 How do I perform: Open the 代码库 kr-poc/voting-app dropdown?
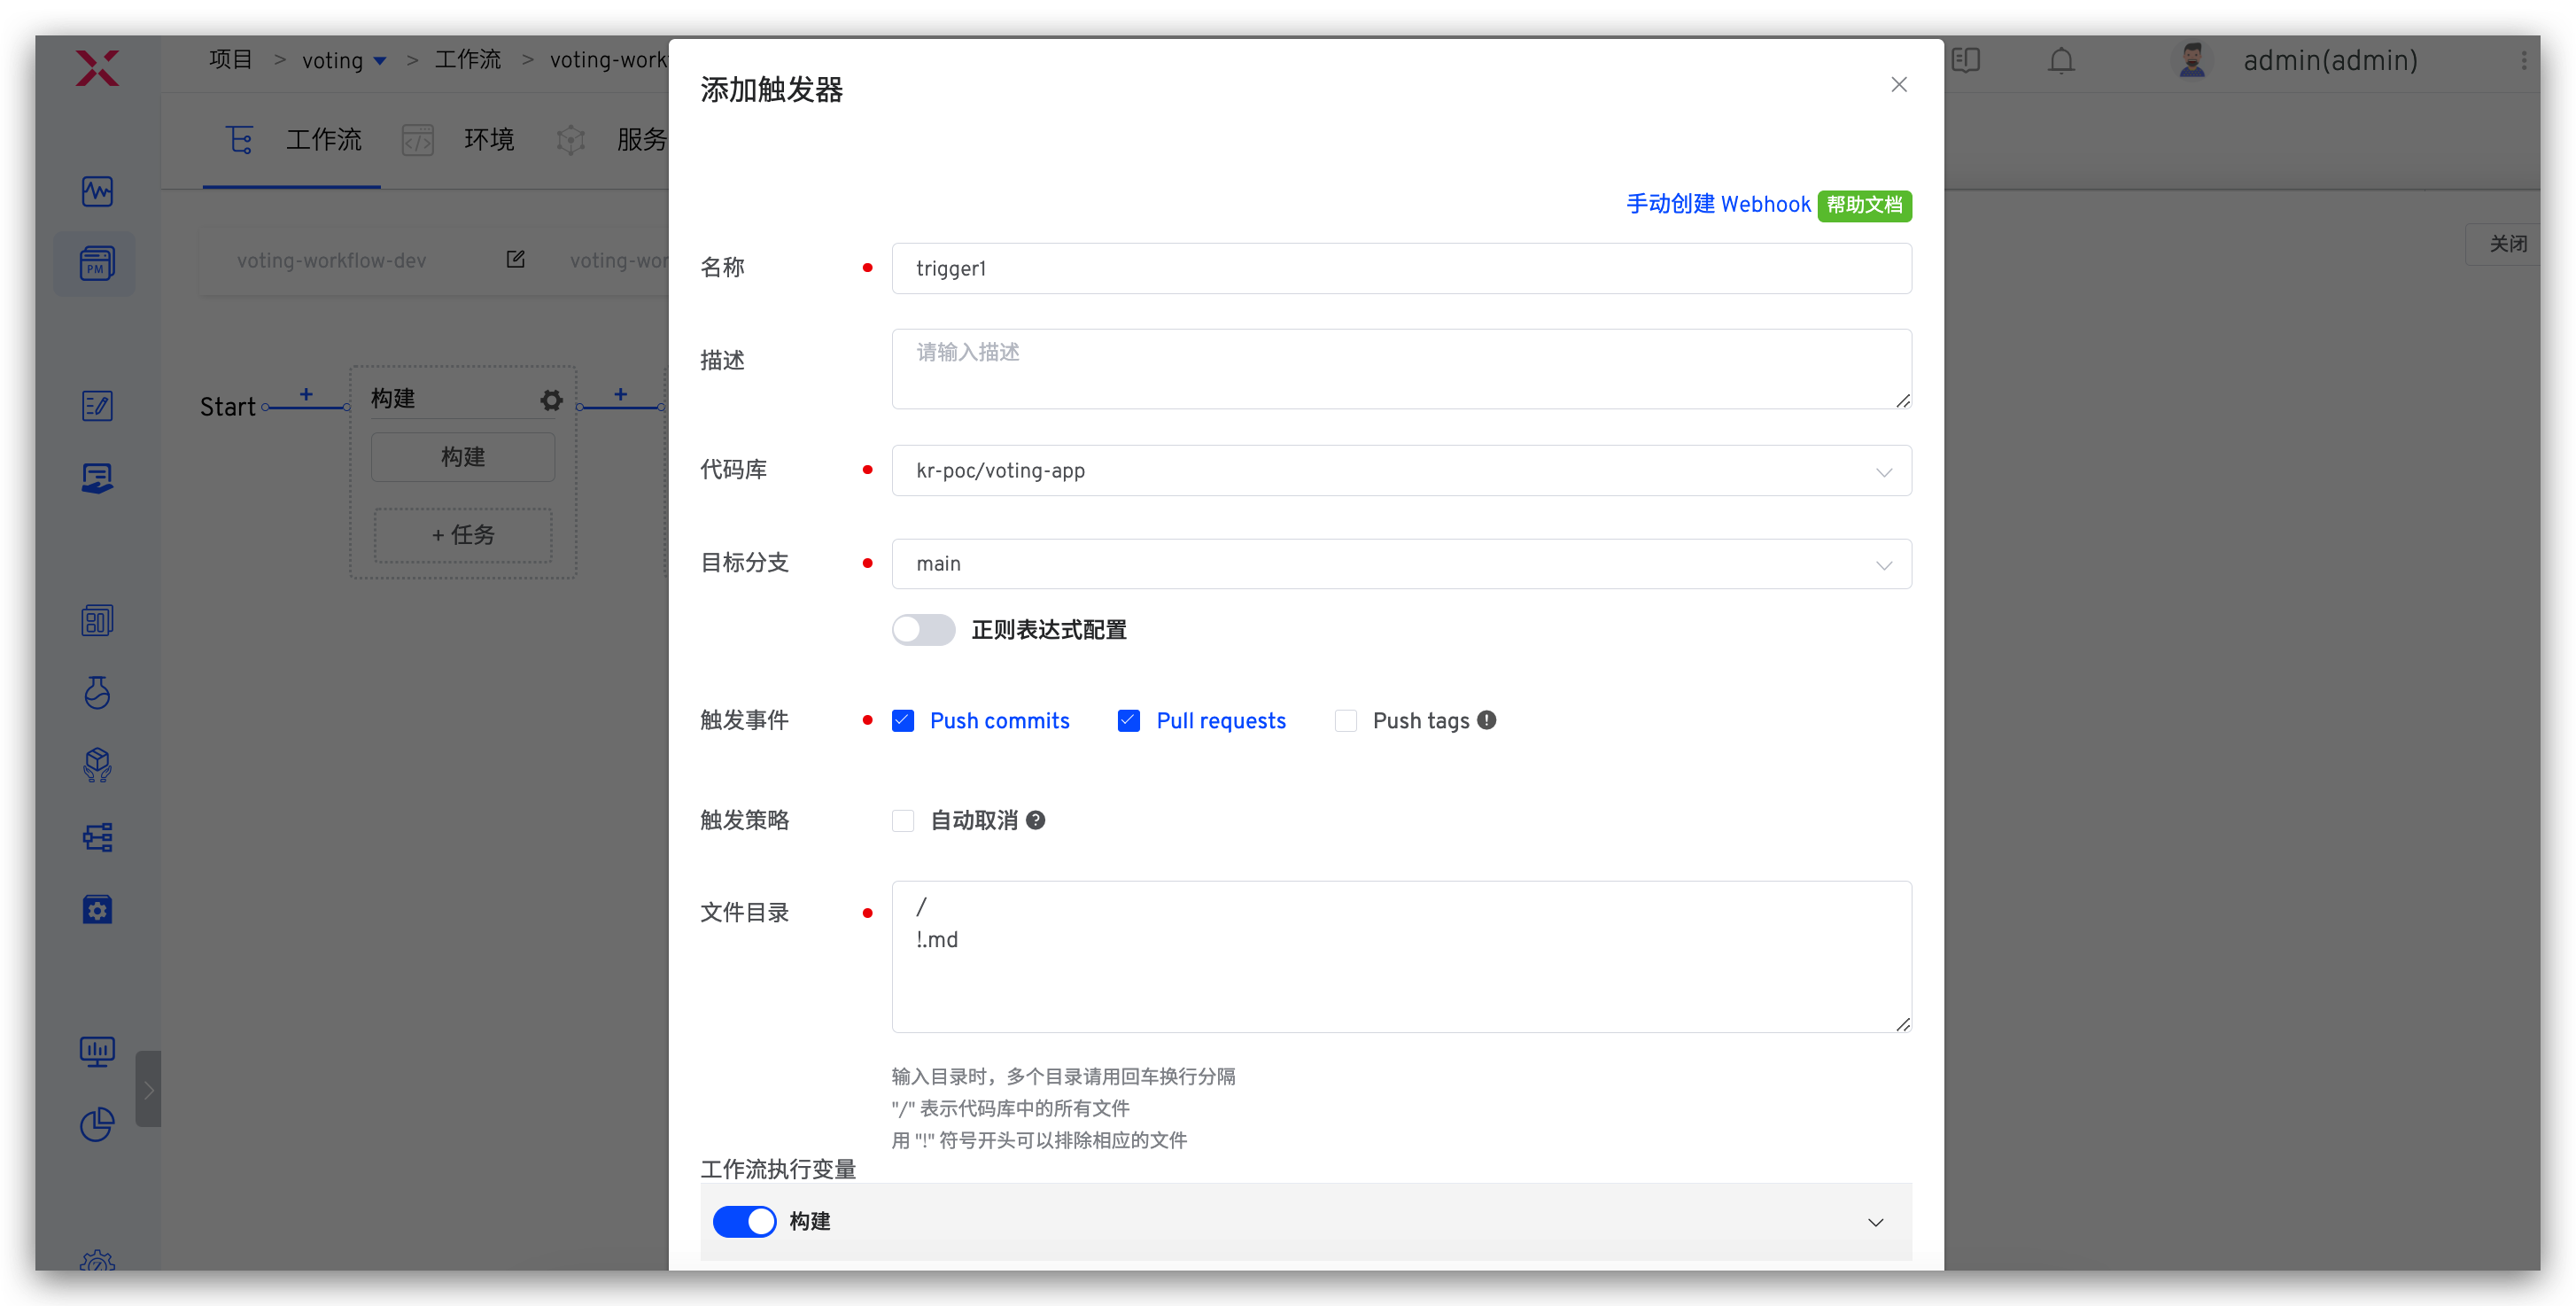click(x=1400, y=471)
